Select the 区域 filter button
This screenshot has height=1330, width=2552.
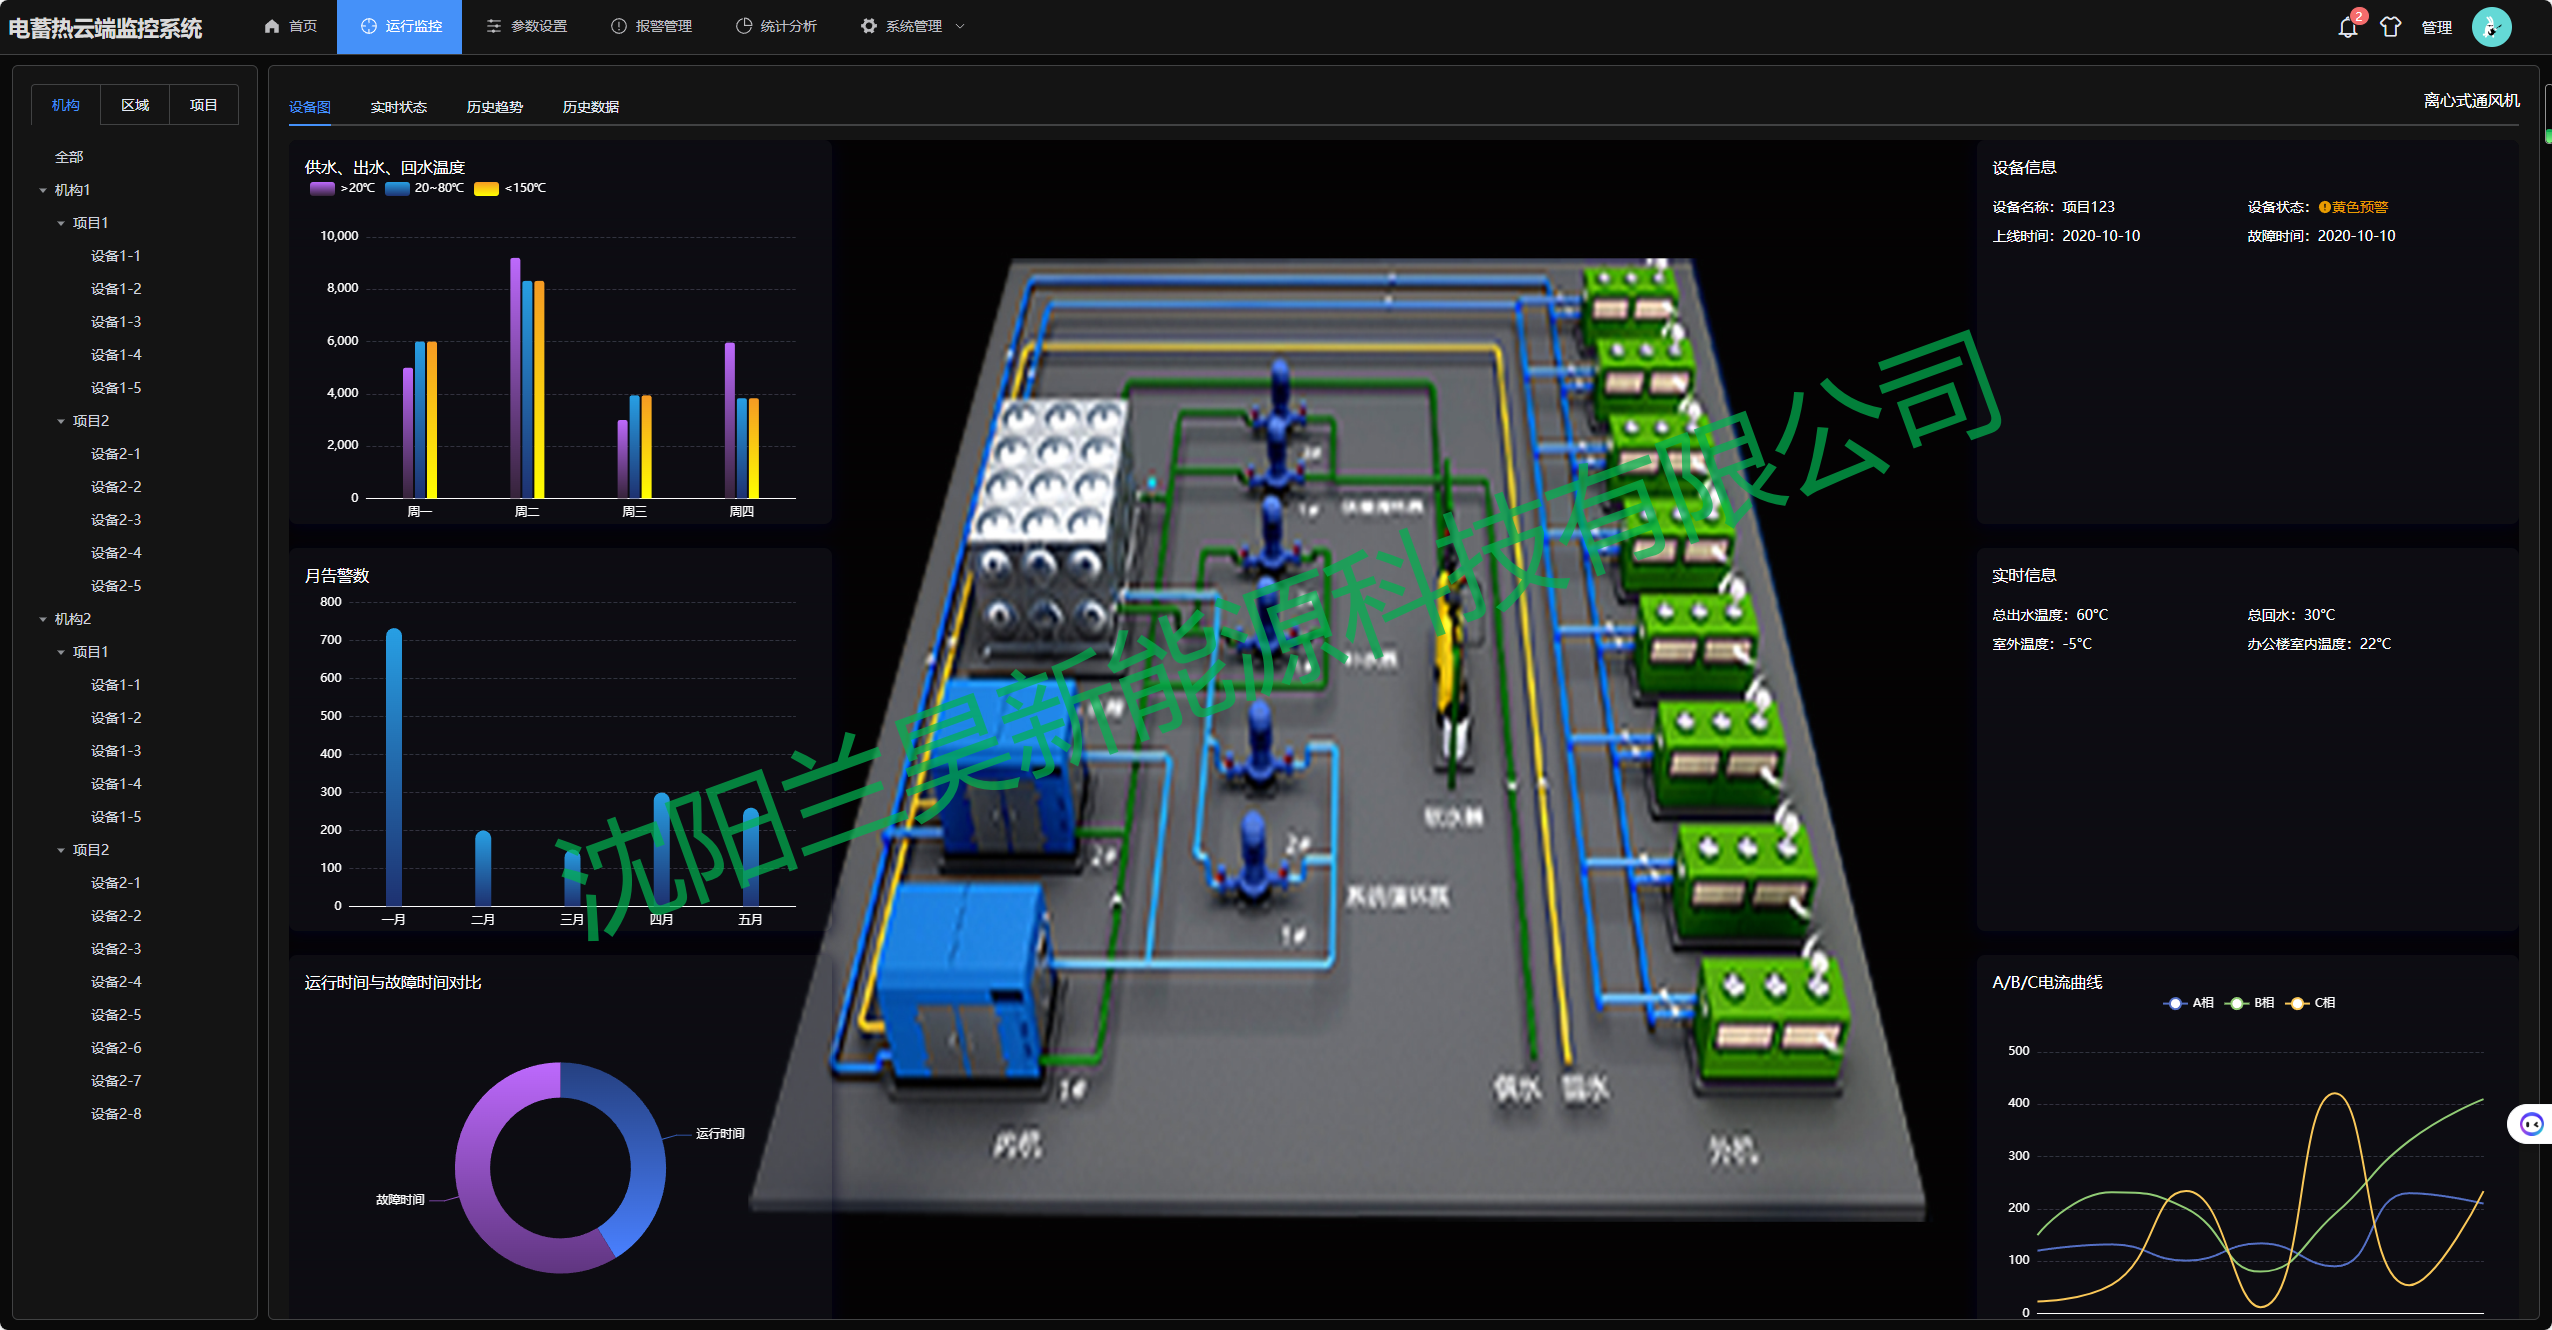(135, 105)
